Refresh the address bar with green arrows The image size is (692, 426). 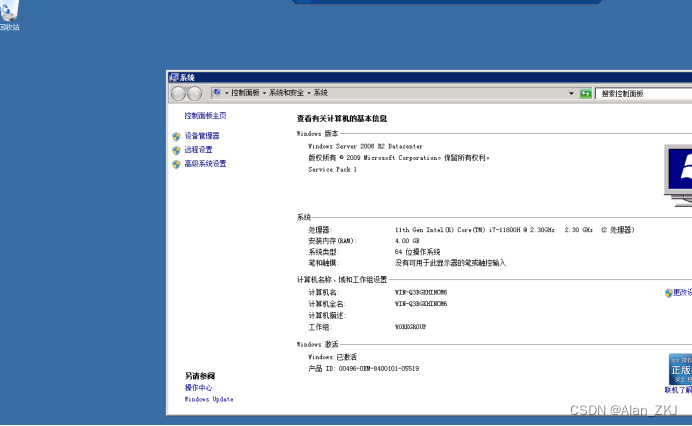[586, 94]
